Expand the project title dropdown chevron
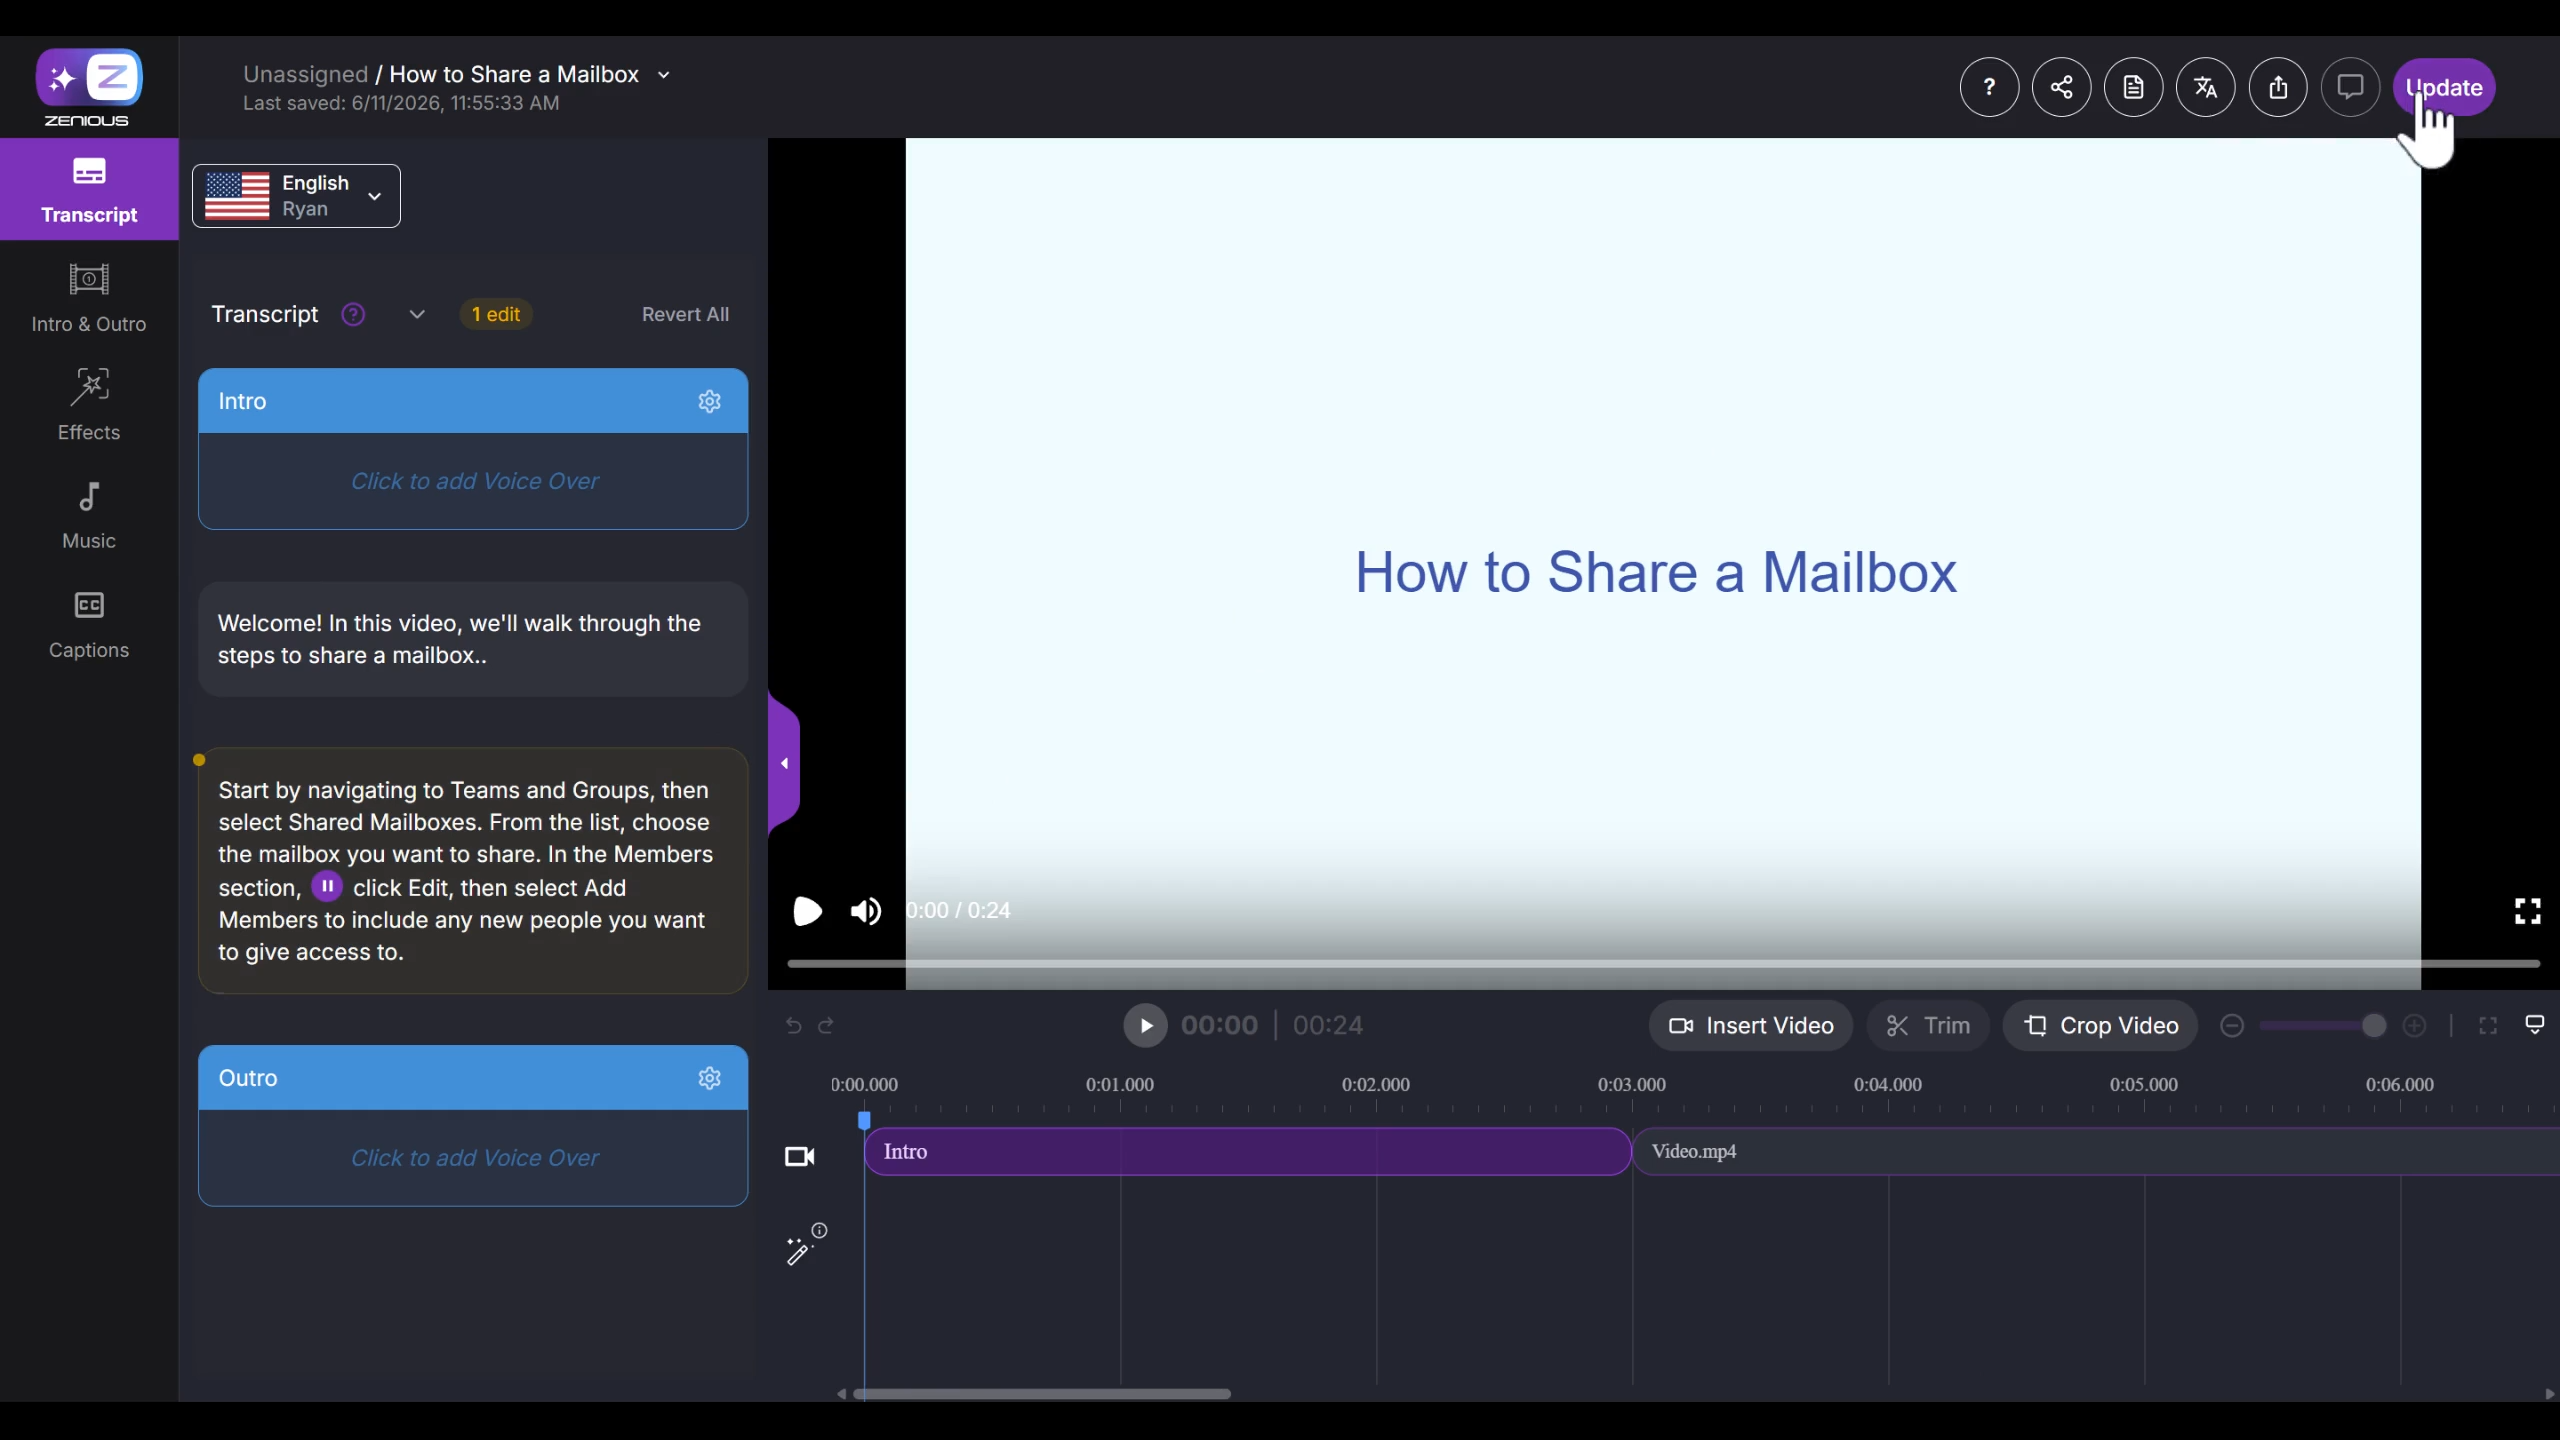The width and height of the screenshot is (2560, 1440). point(663,75)
